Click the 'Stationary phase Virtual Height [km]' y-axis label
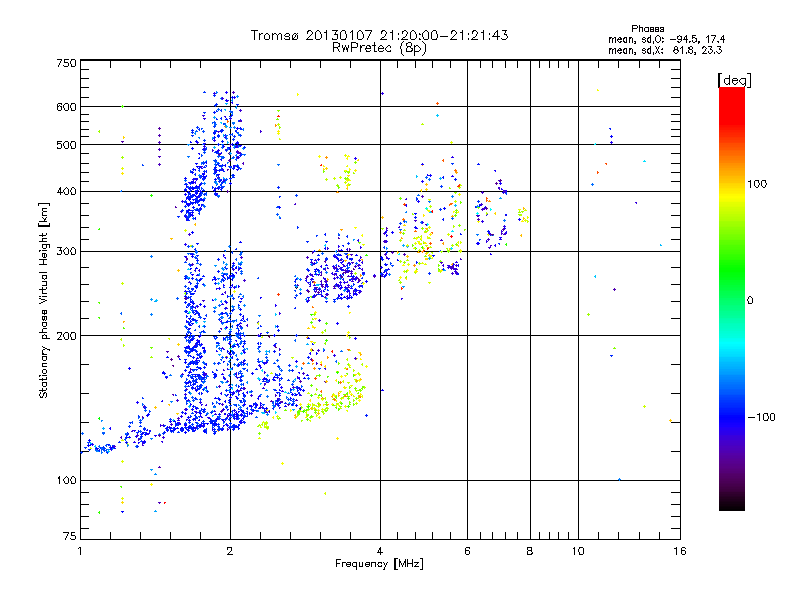Image resolution: width=800 pixels, height=600 pixels. click(43, 301)
